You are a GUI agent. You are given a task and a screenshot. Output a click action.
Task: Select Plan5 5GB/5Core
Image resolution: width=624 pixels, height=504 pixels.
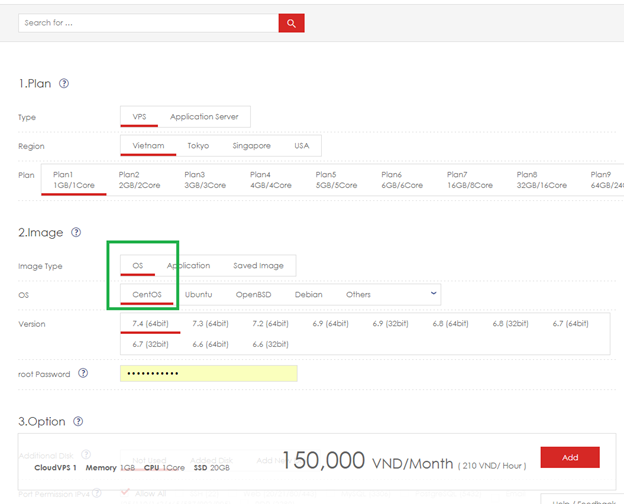coord(336,180)
